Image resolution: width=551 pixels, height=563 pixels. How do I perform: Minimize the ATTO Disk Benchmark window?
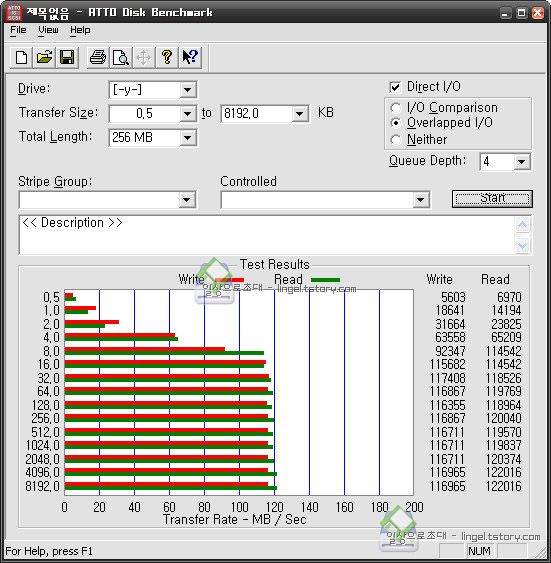[505, 13]
